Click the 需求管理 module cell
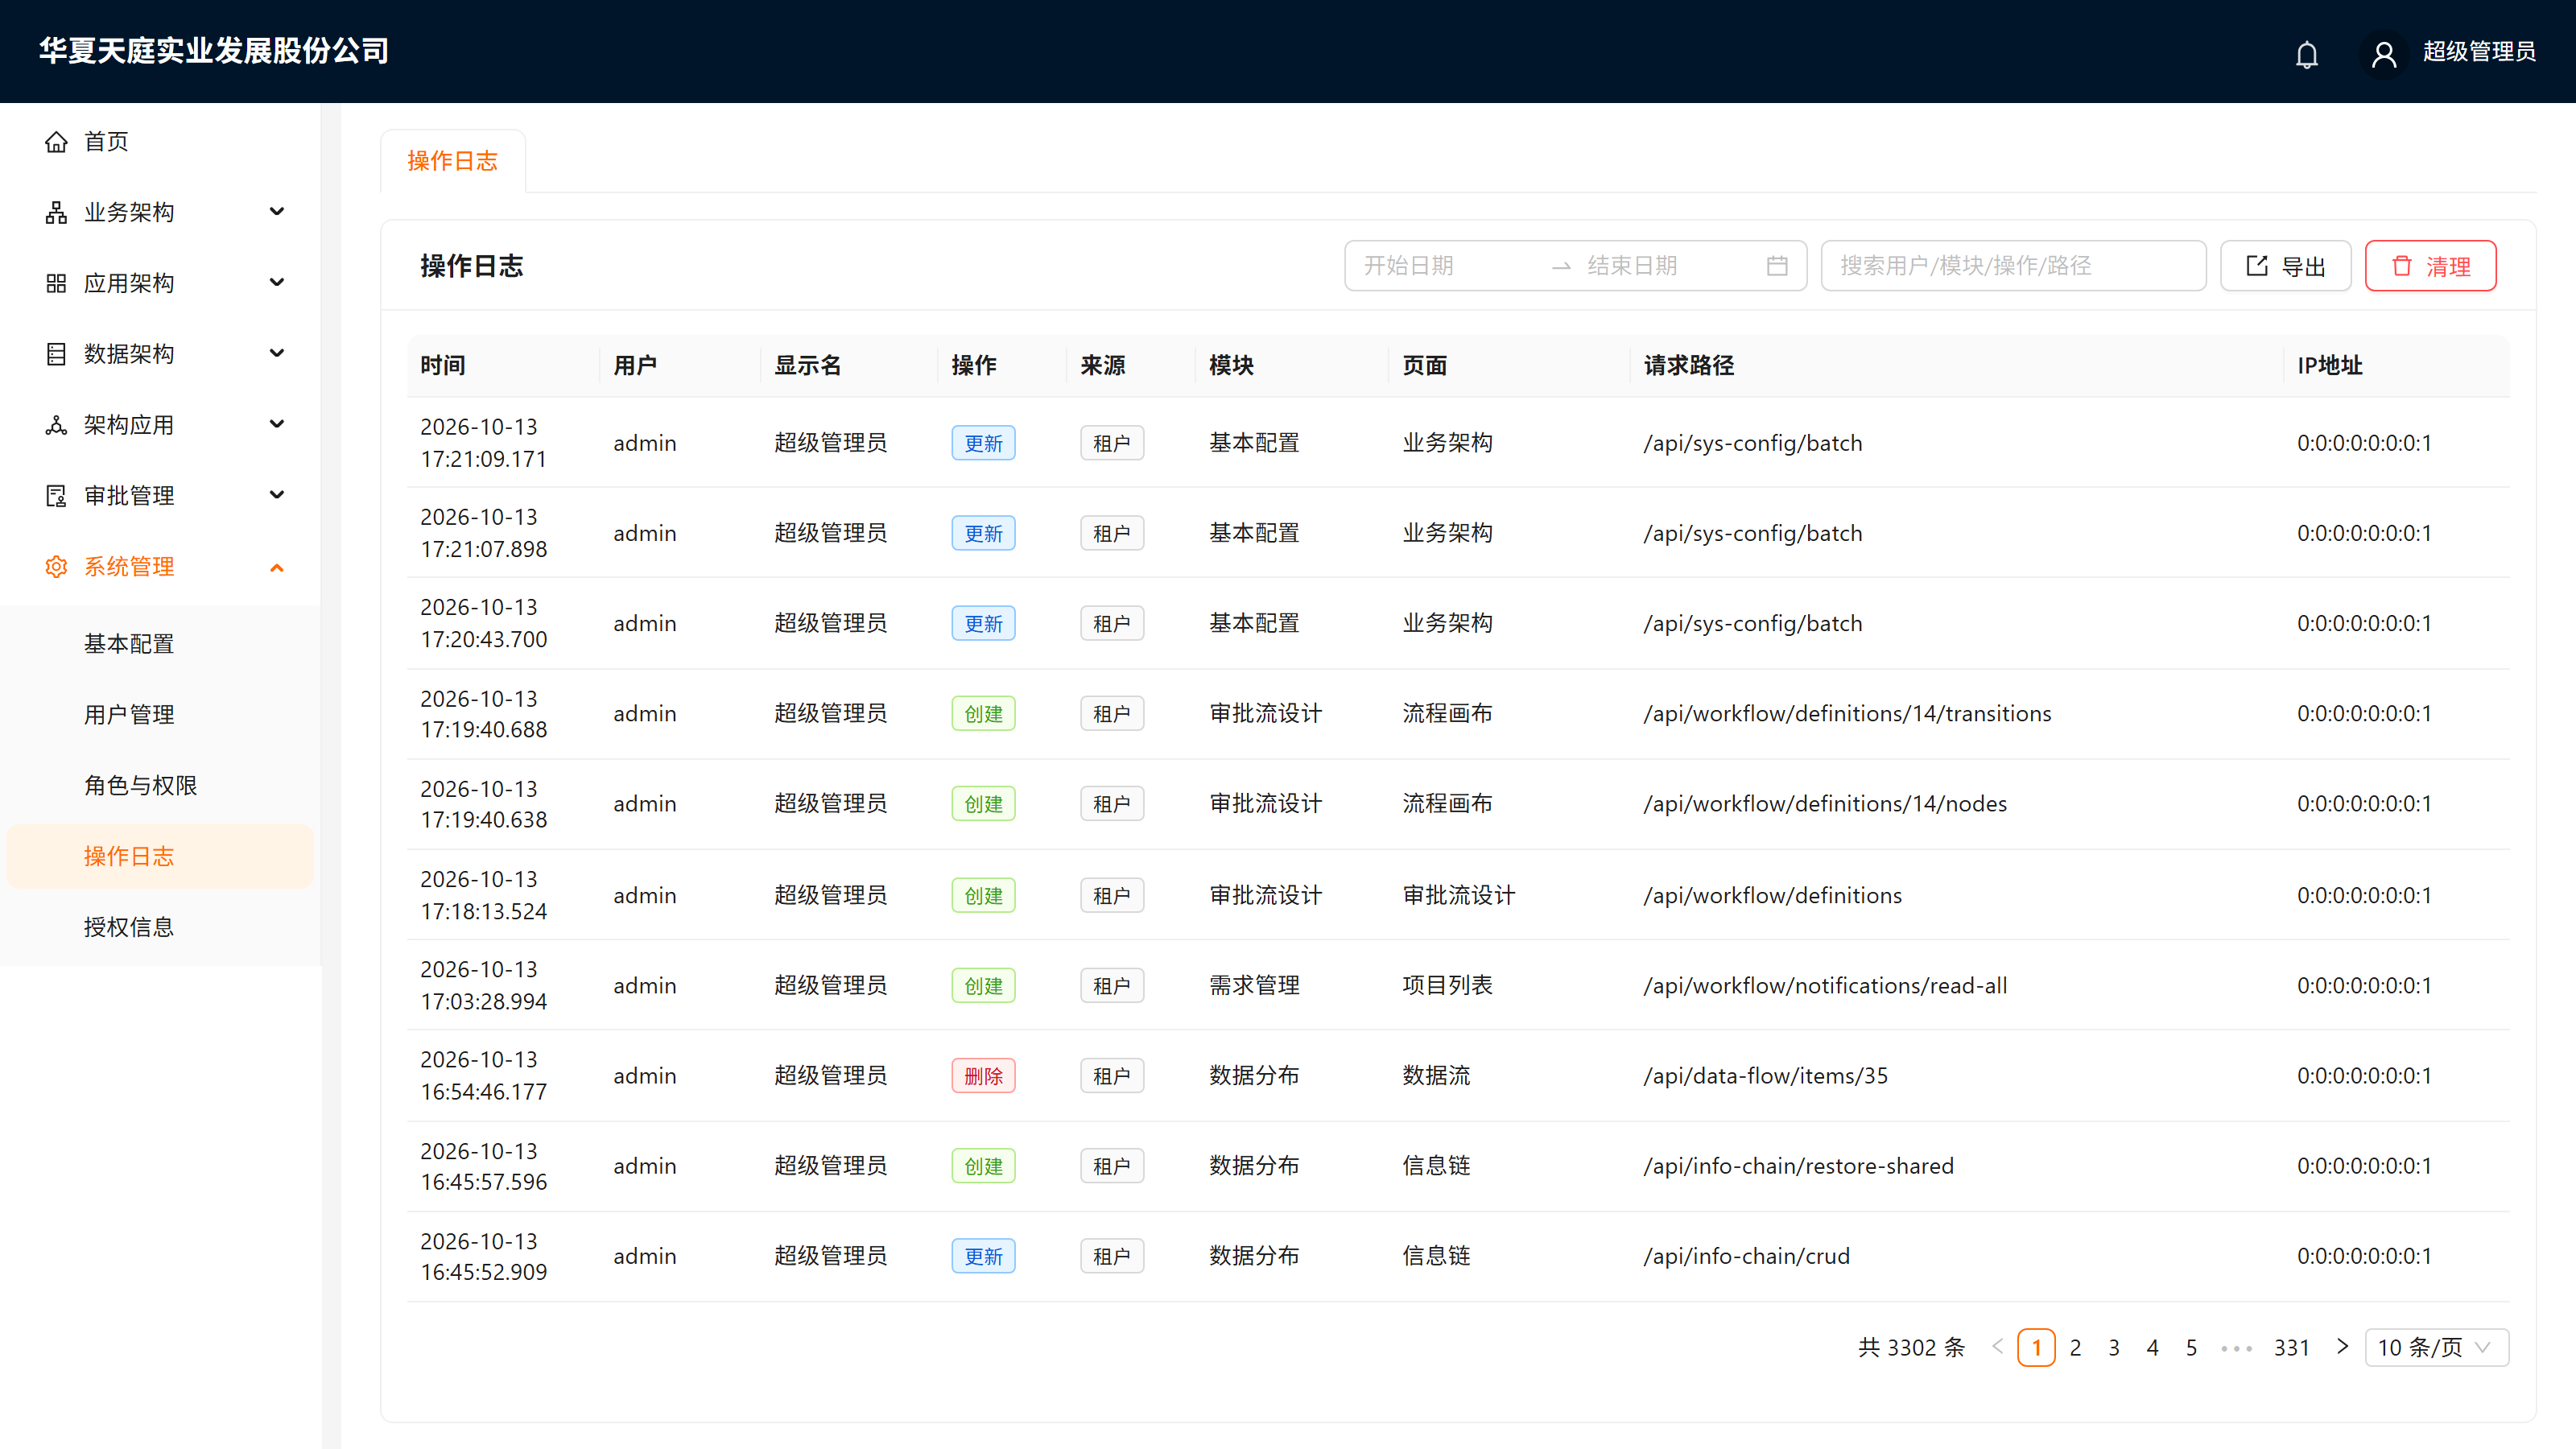 [1254, 986]
